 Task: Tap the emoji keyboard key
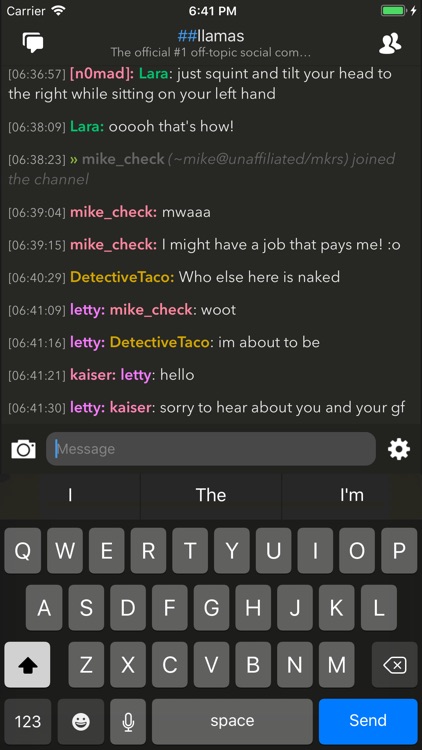coord(81,721)
